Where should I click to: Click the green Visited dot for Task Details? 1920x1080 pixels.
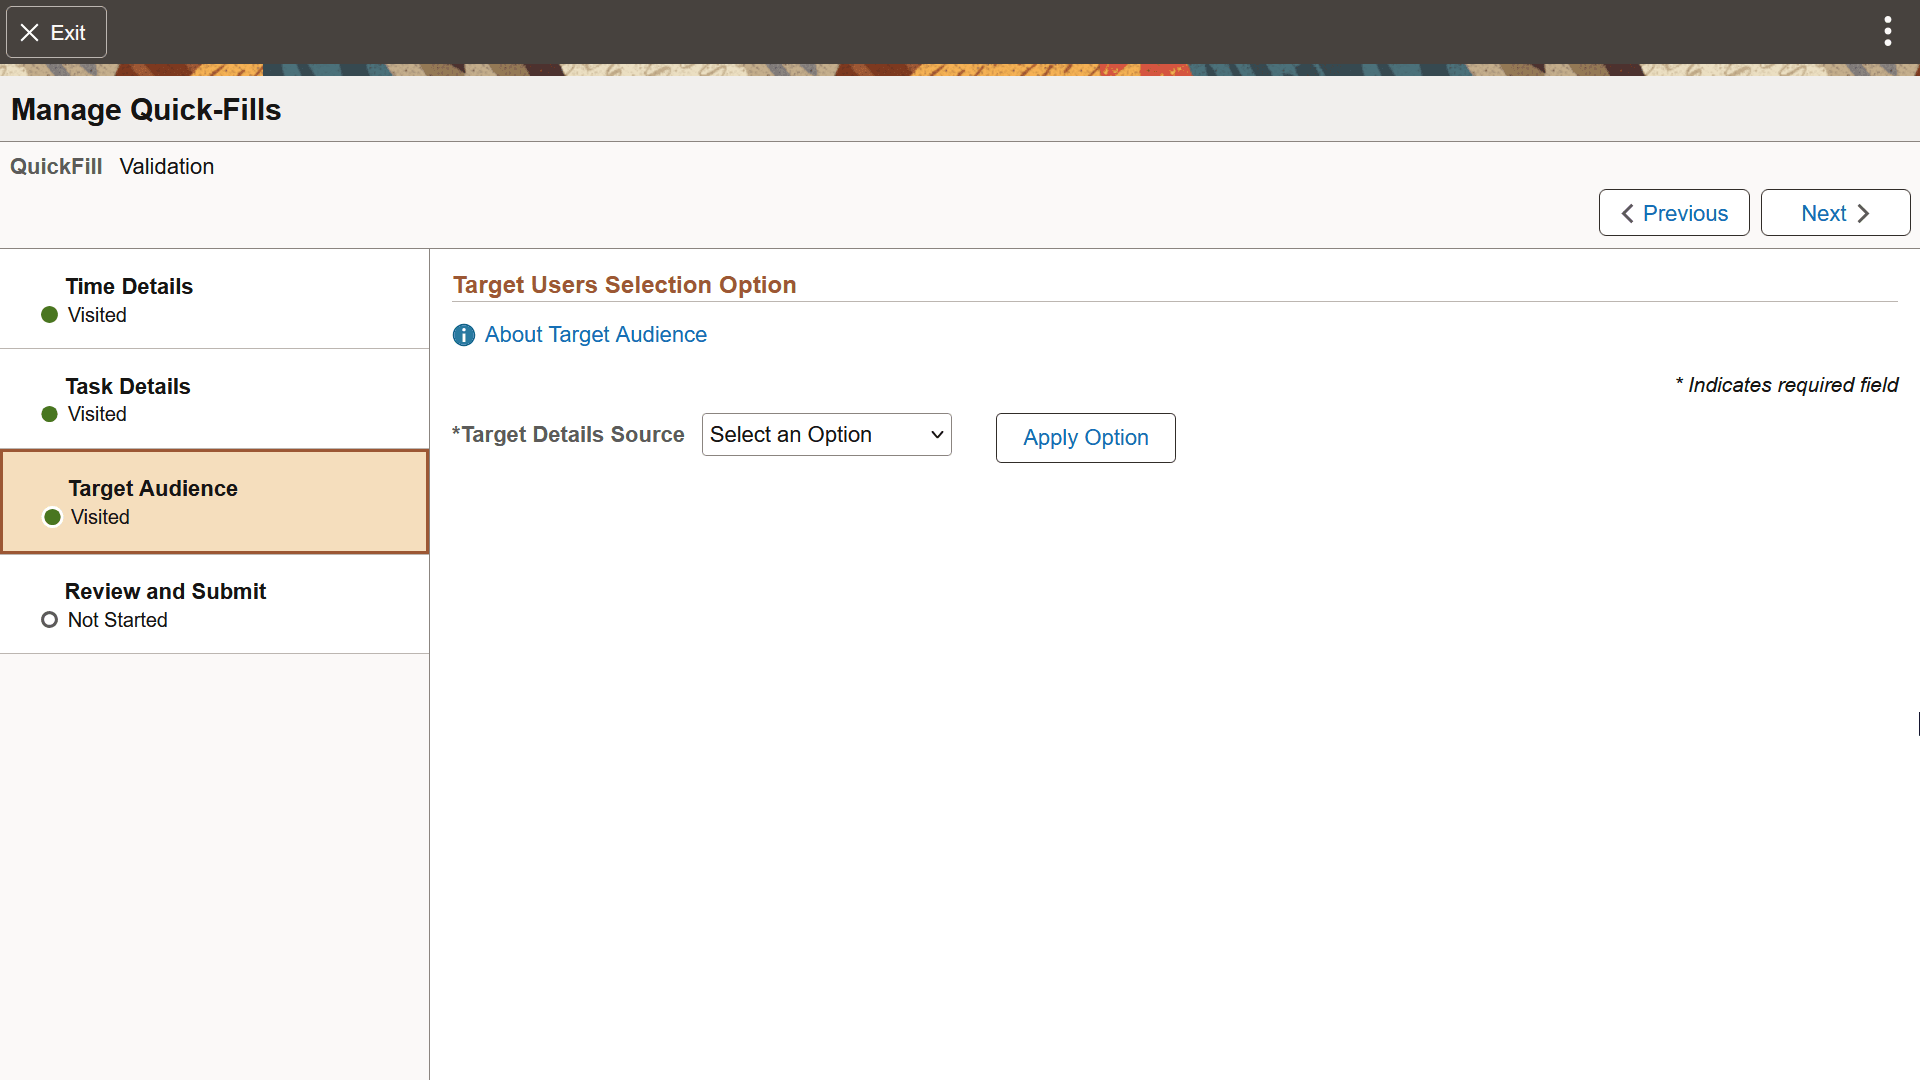49,414
